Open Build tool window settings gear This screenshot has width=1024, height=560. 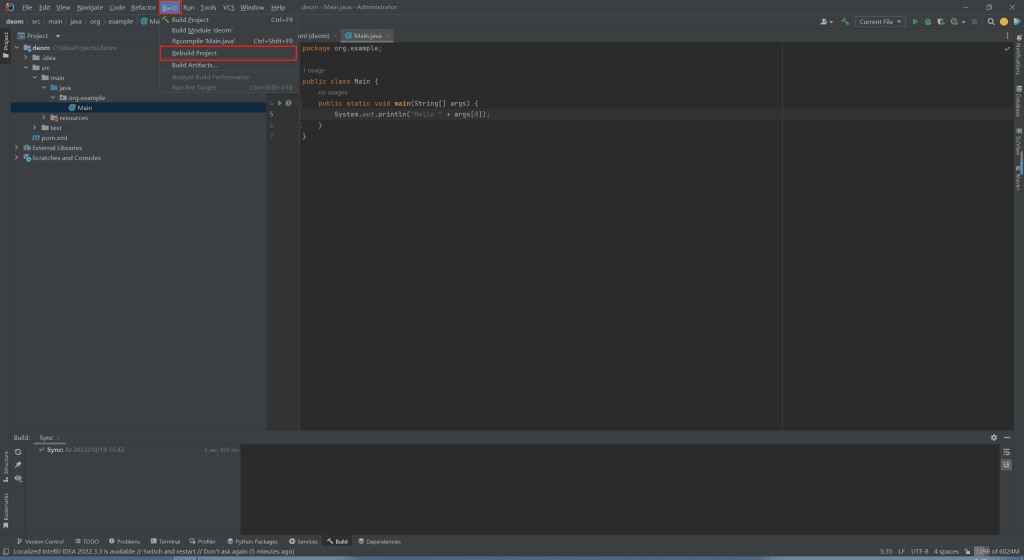pyautogui.click(x=993, y=438)
